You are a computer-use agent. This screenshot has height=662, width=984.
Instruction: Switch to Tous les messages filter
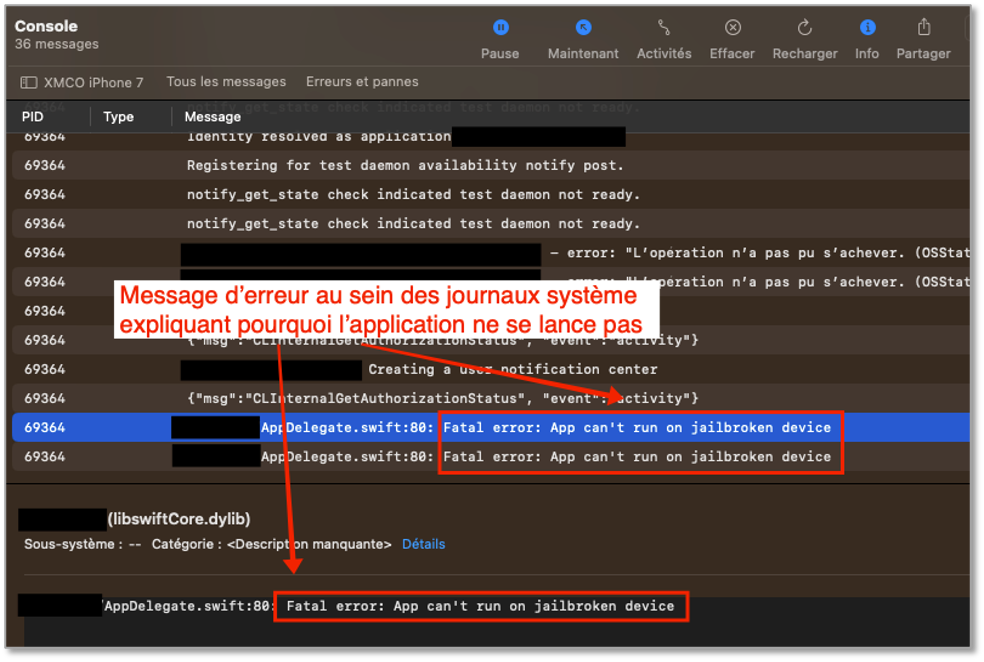click(x=226, y=82)
